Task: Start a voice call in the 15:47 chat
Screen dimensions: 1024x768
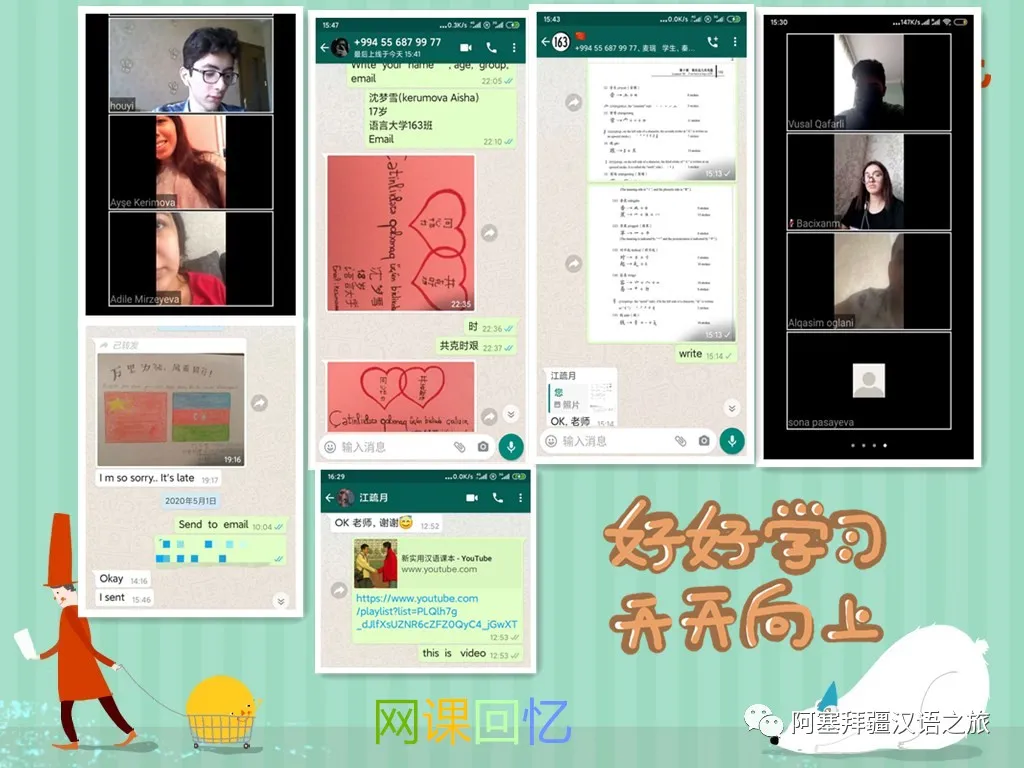Action: pos(492,48)
